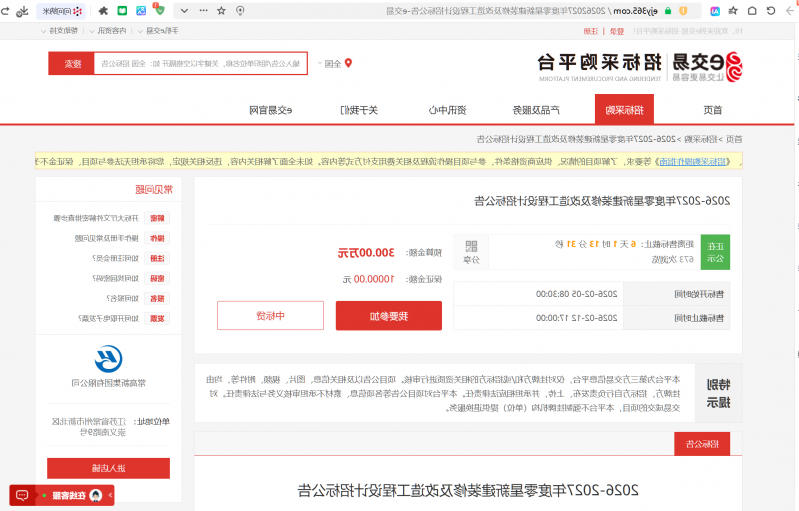Click the circular undo-arrow button in toolbar
Viewport: 799px width, 511px height.
[771, 11]
